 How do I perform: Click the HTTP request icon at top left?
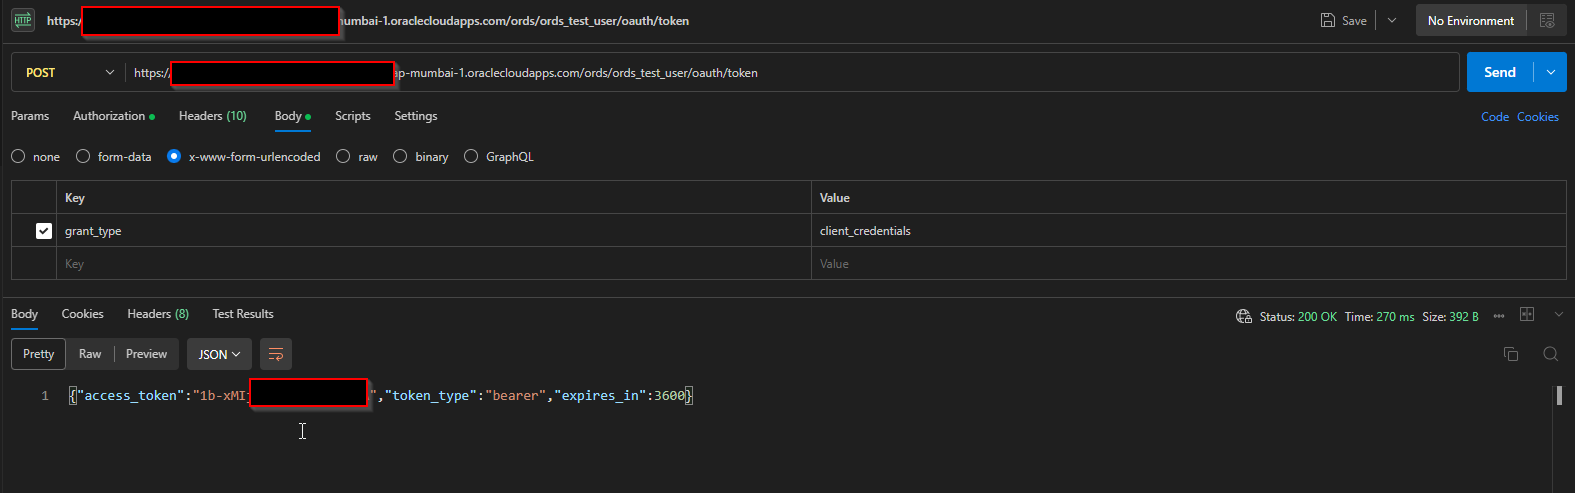point(22,20)
